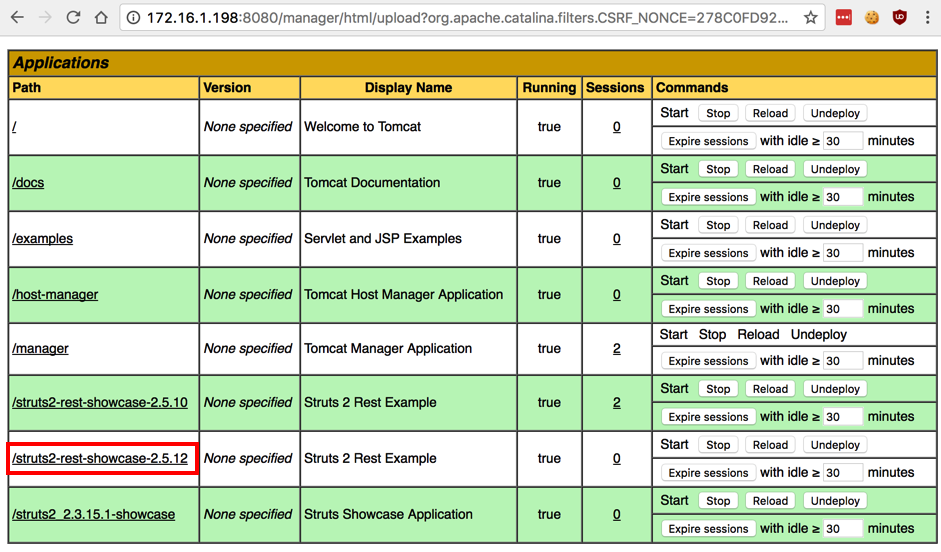Stop the /host-manager application
The width and height of the screenshot is (941, 552).
click(x=718, y=281)
